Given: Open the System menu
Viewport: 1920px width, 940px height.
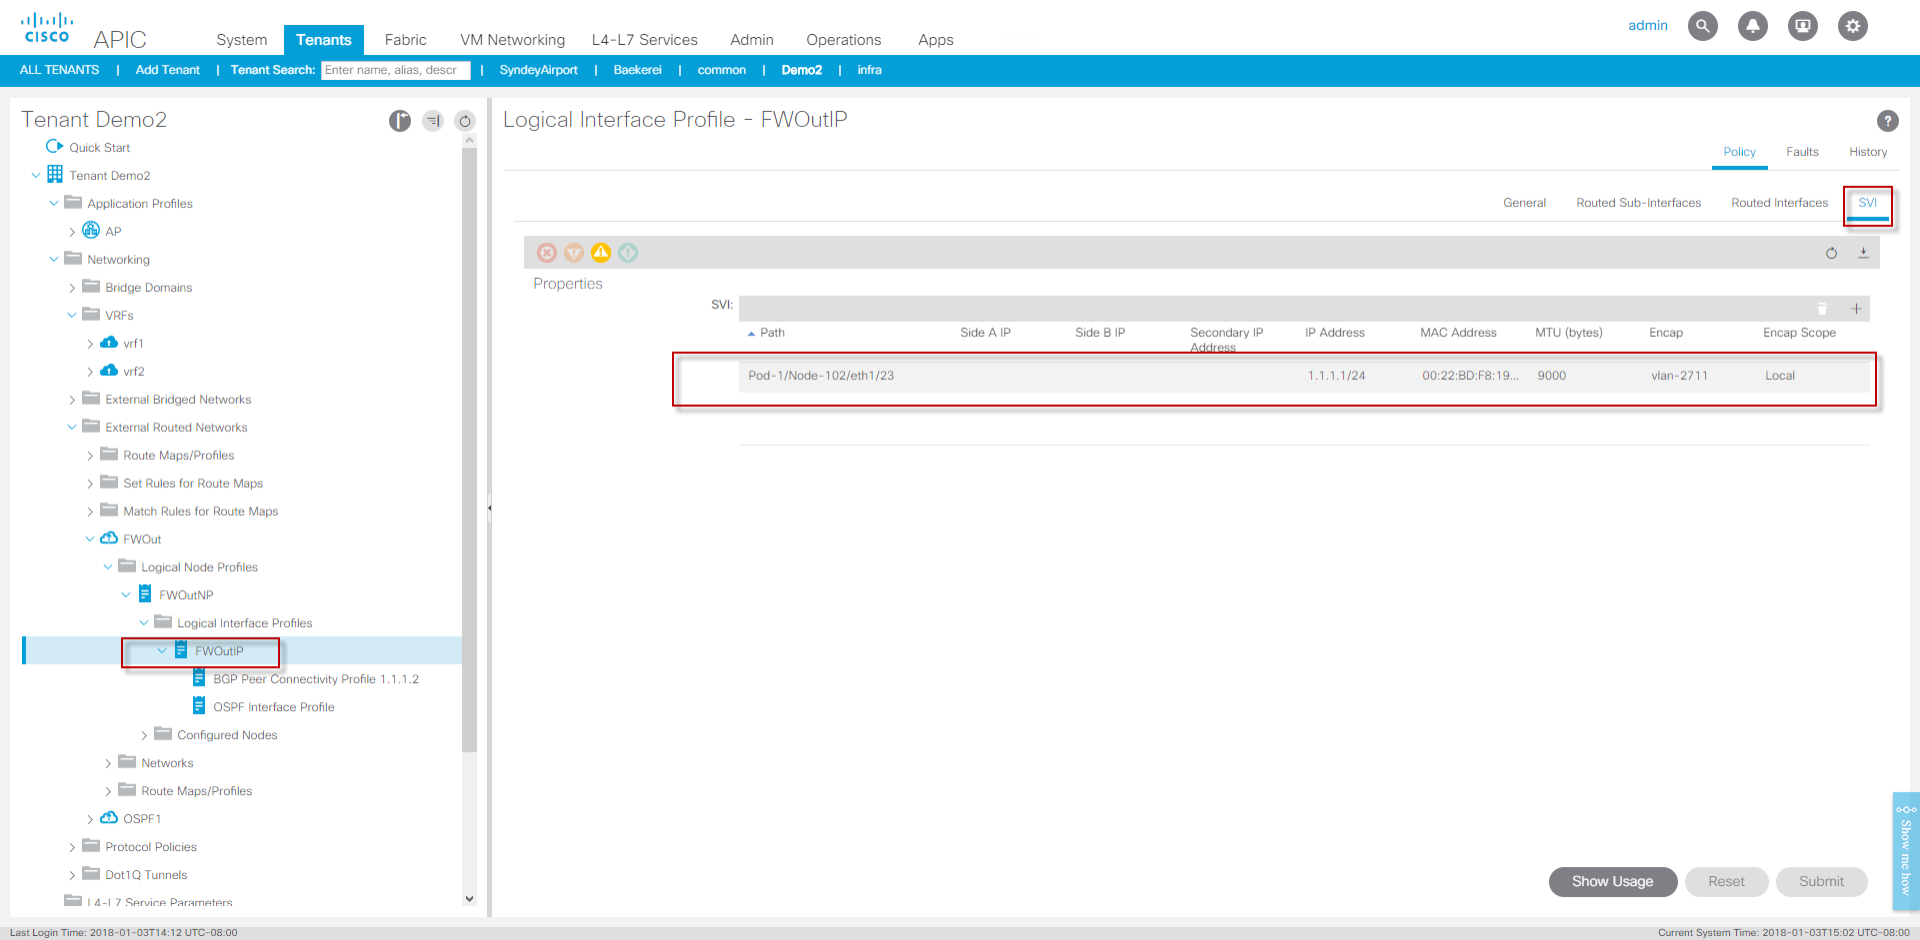Looking at the screenshot, I should click(242, 40).
